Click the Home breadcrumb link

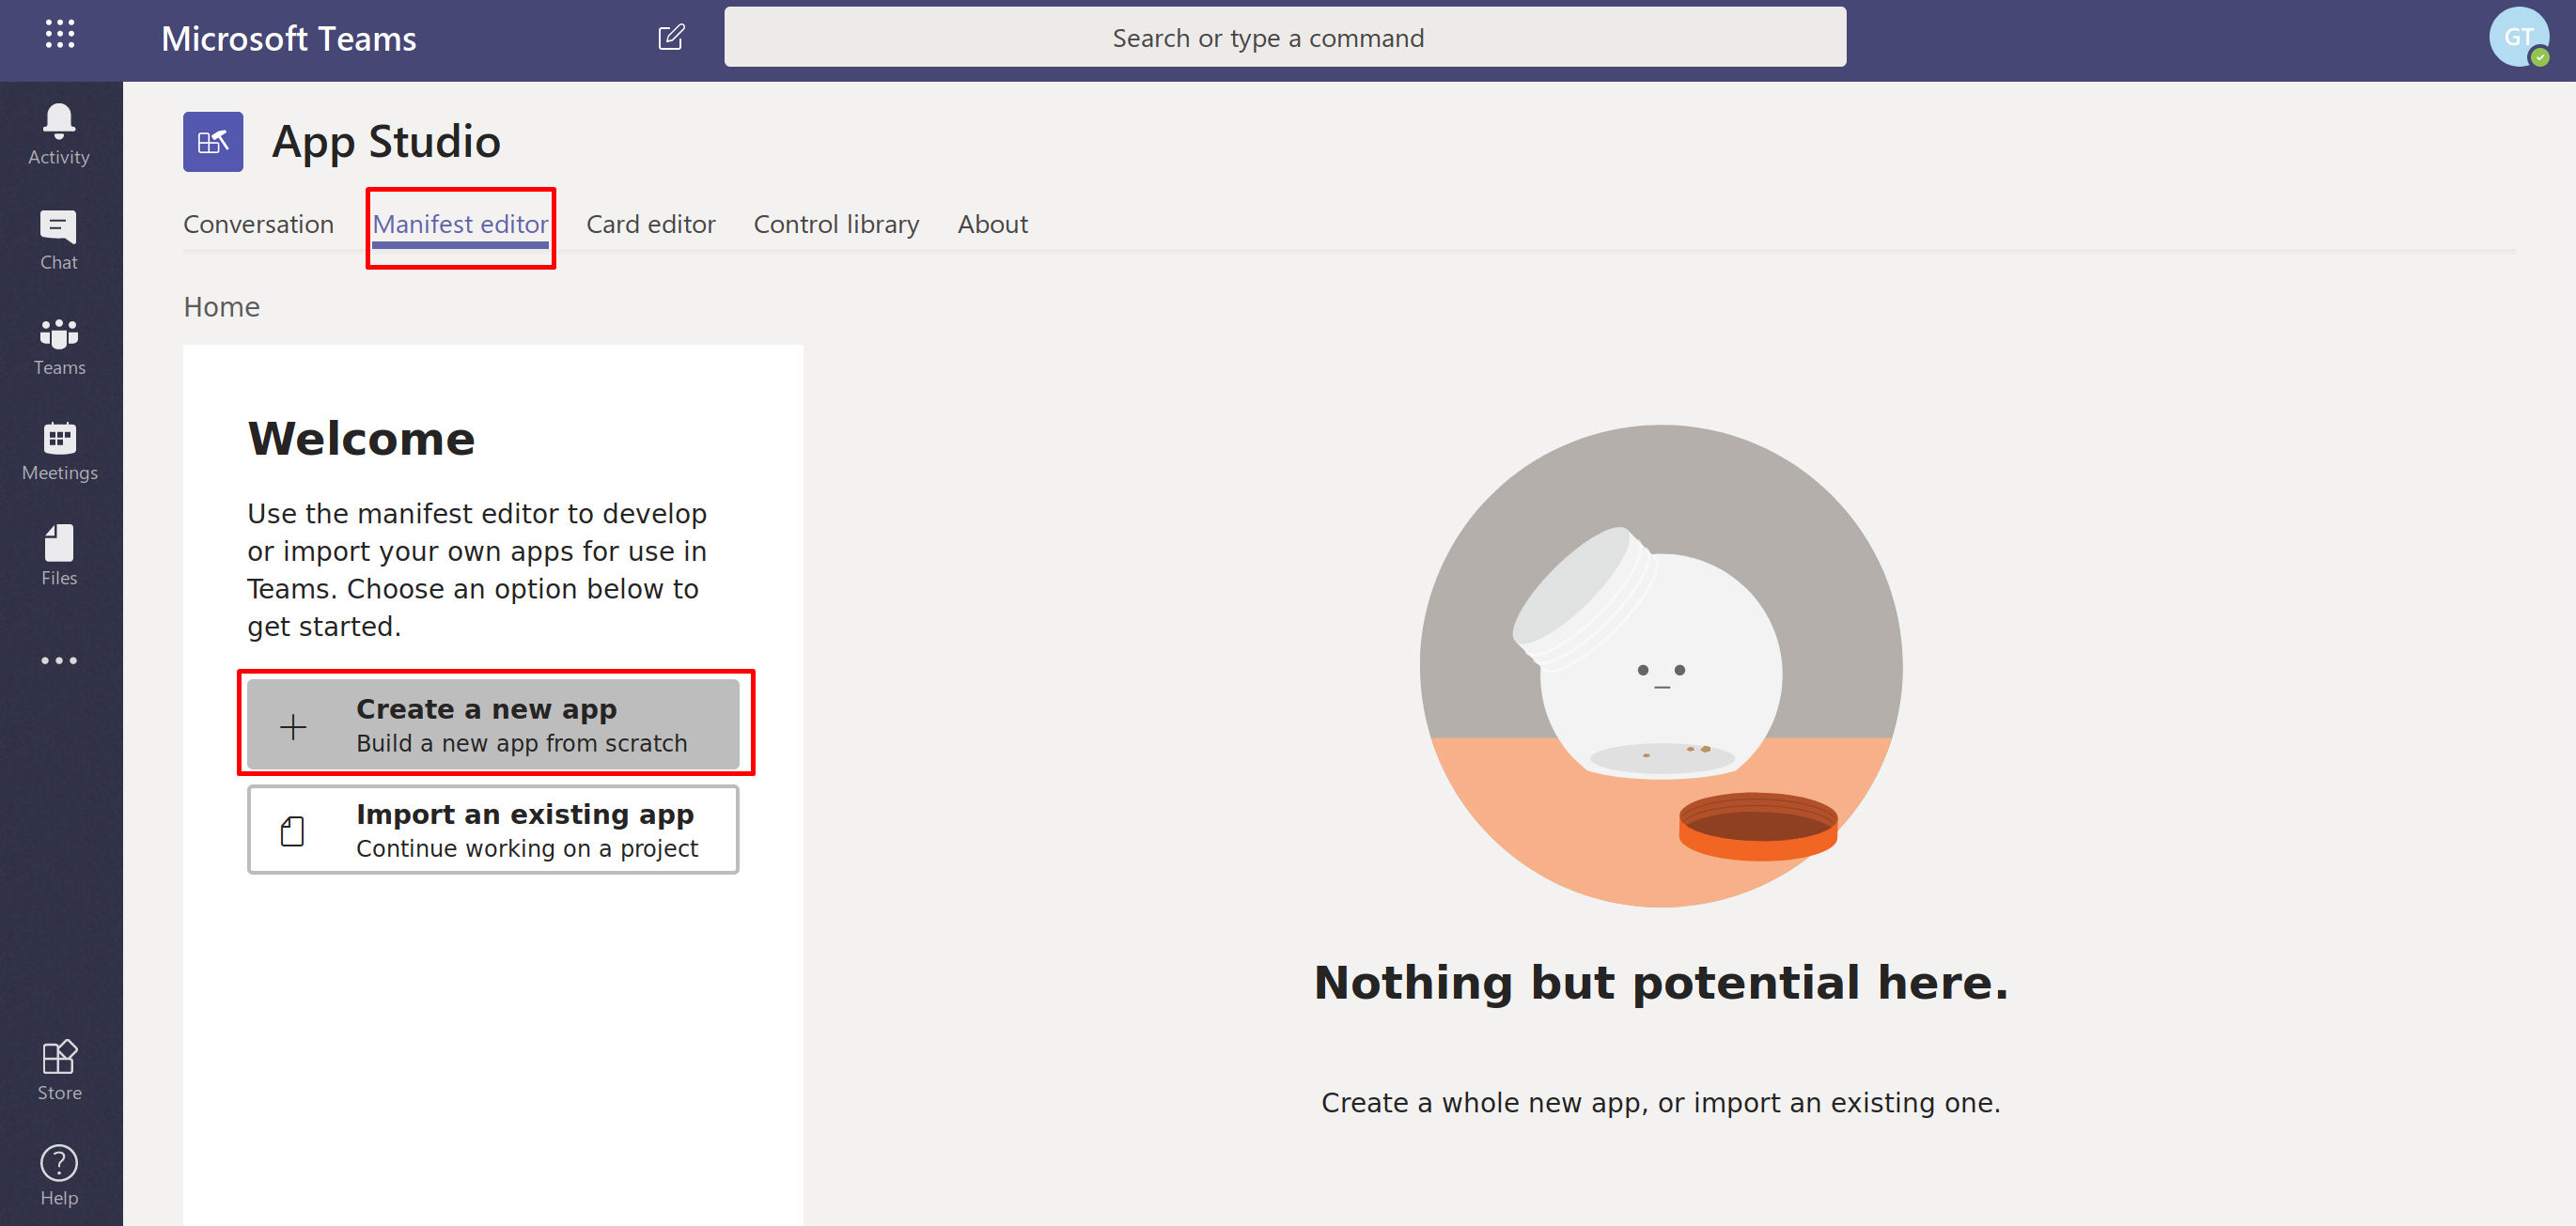(x=221, y=307)
